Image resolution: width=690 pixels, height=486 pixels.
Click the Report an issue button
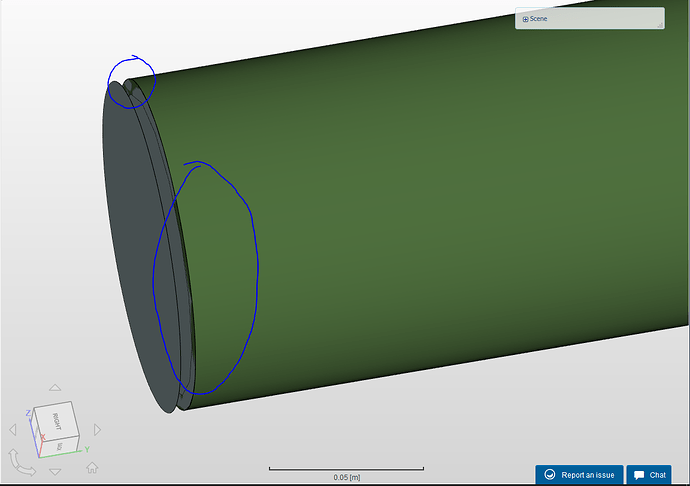click(579, 475)
